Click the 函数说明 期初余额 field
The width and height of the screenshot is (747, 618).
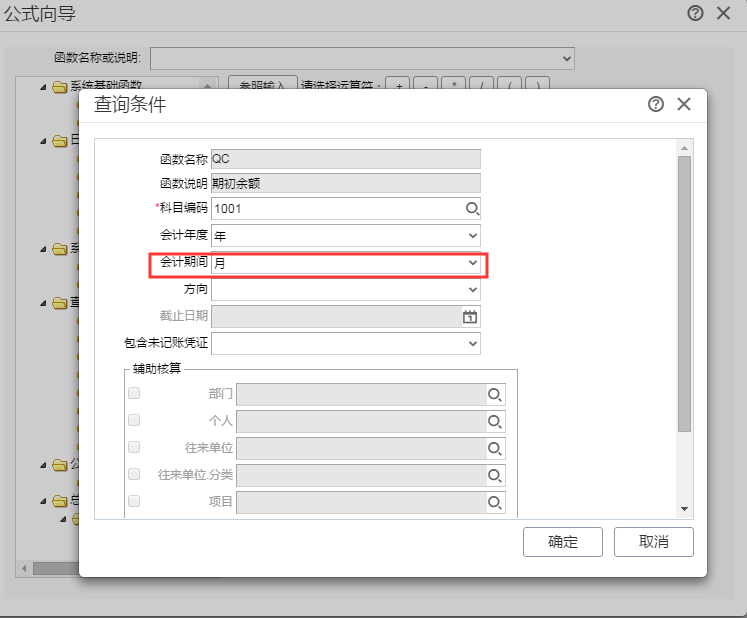pyautogui.click(x=346, y=183)
